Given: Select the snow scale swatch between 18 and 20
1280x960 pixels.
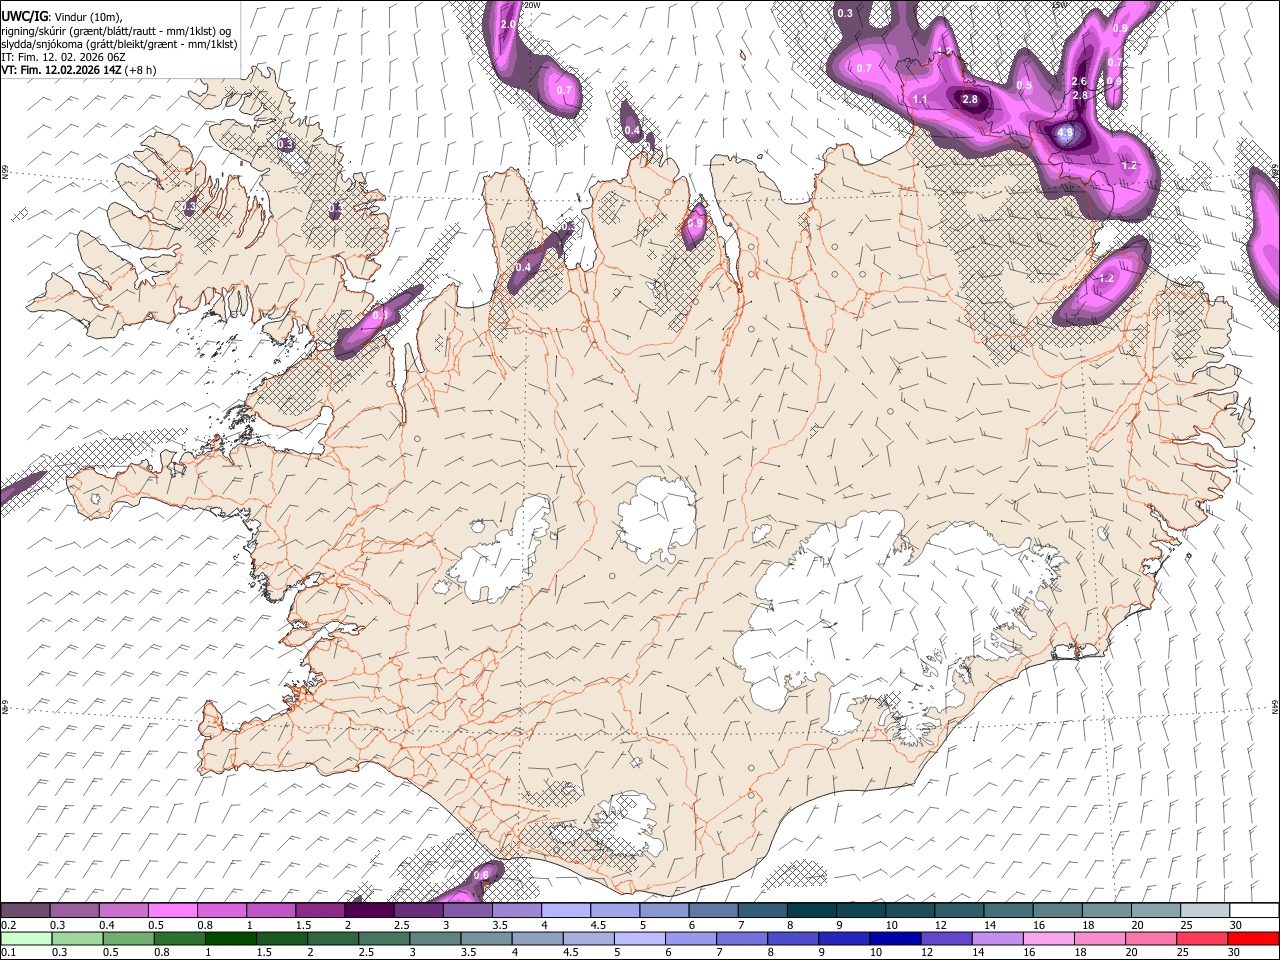Looking at the screenshot, I should click(x=1107, y=911).
